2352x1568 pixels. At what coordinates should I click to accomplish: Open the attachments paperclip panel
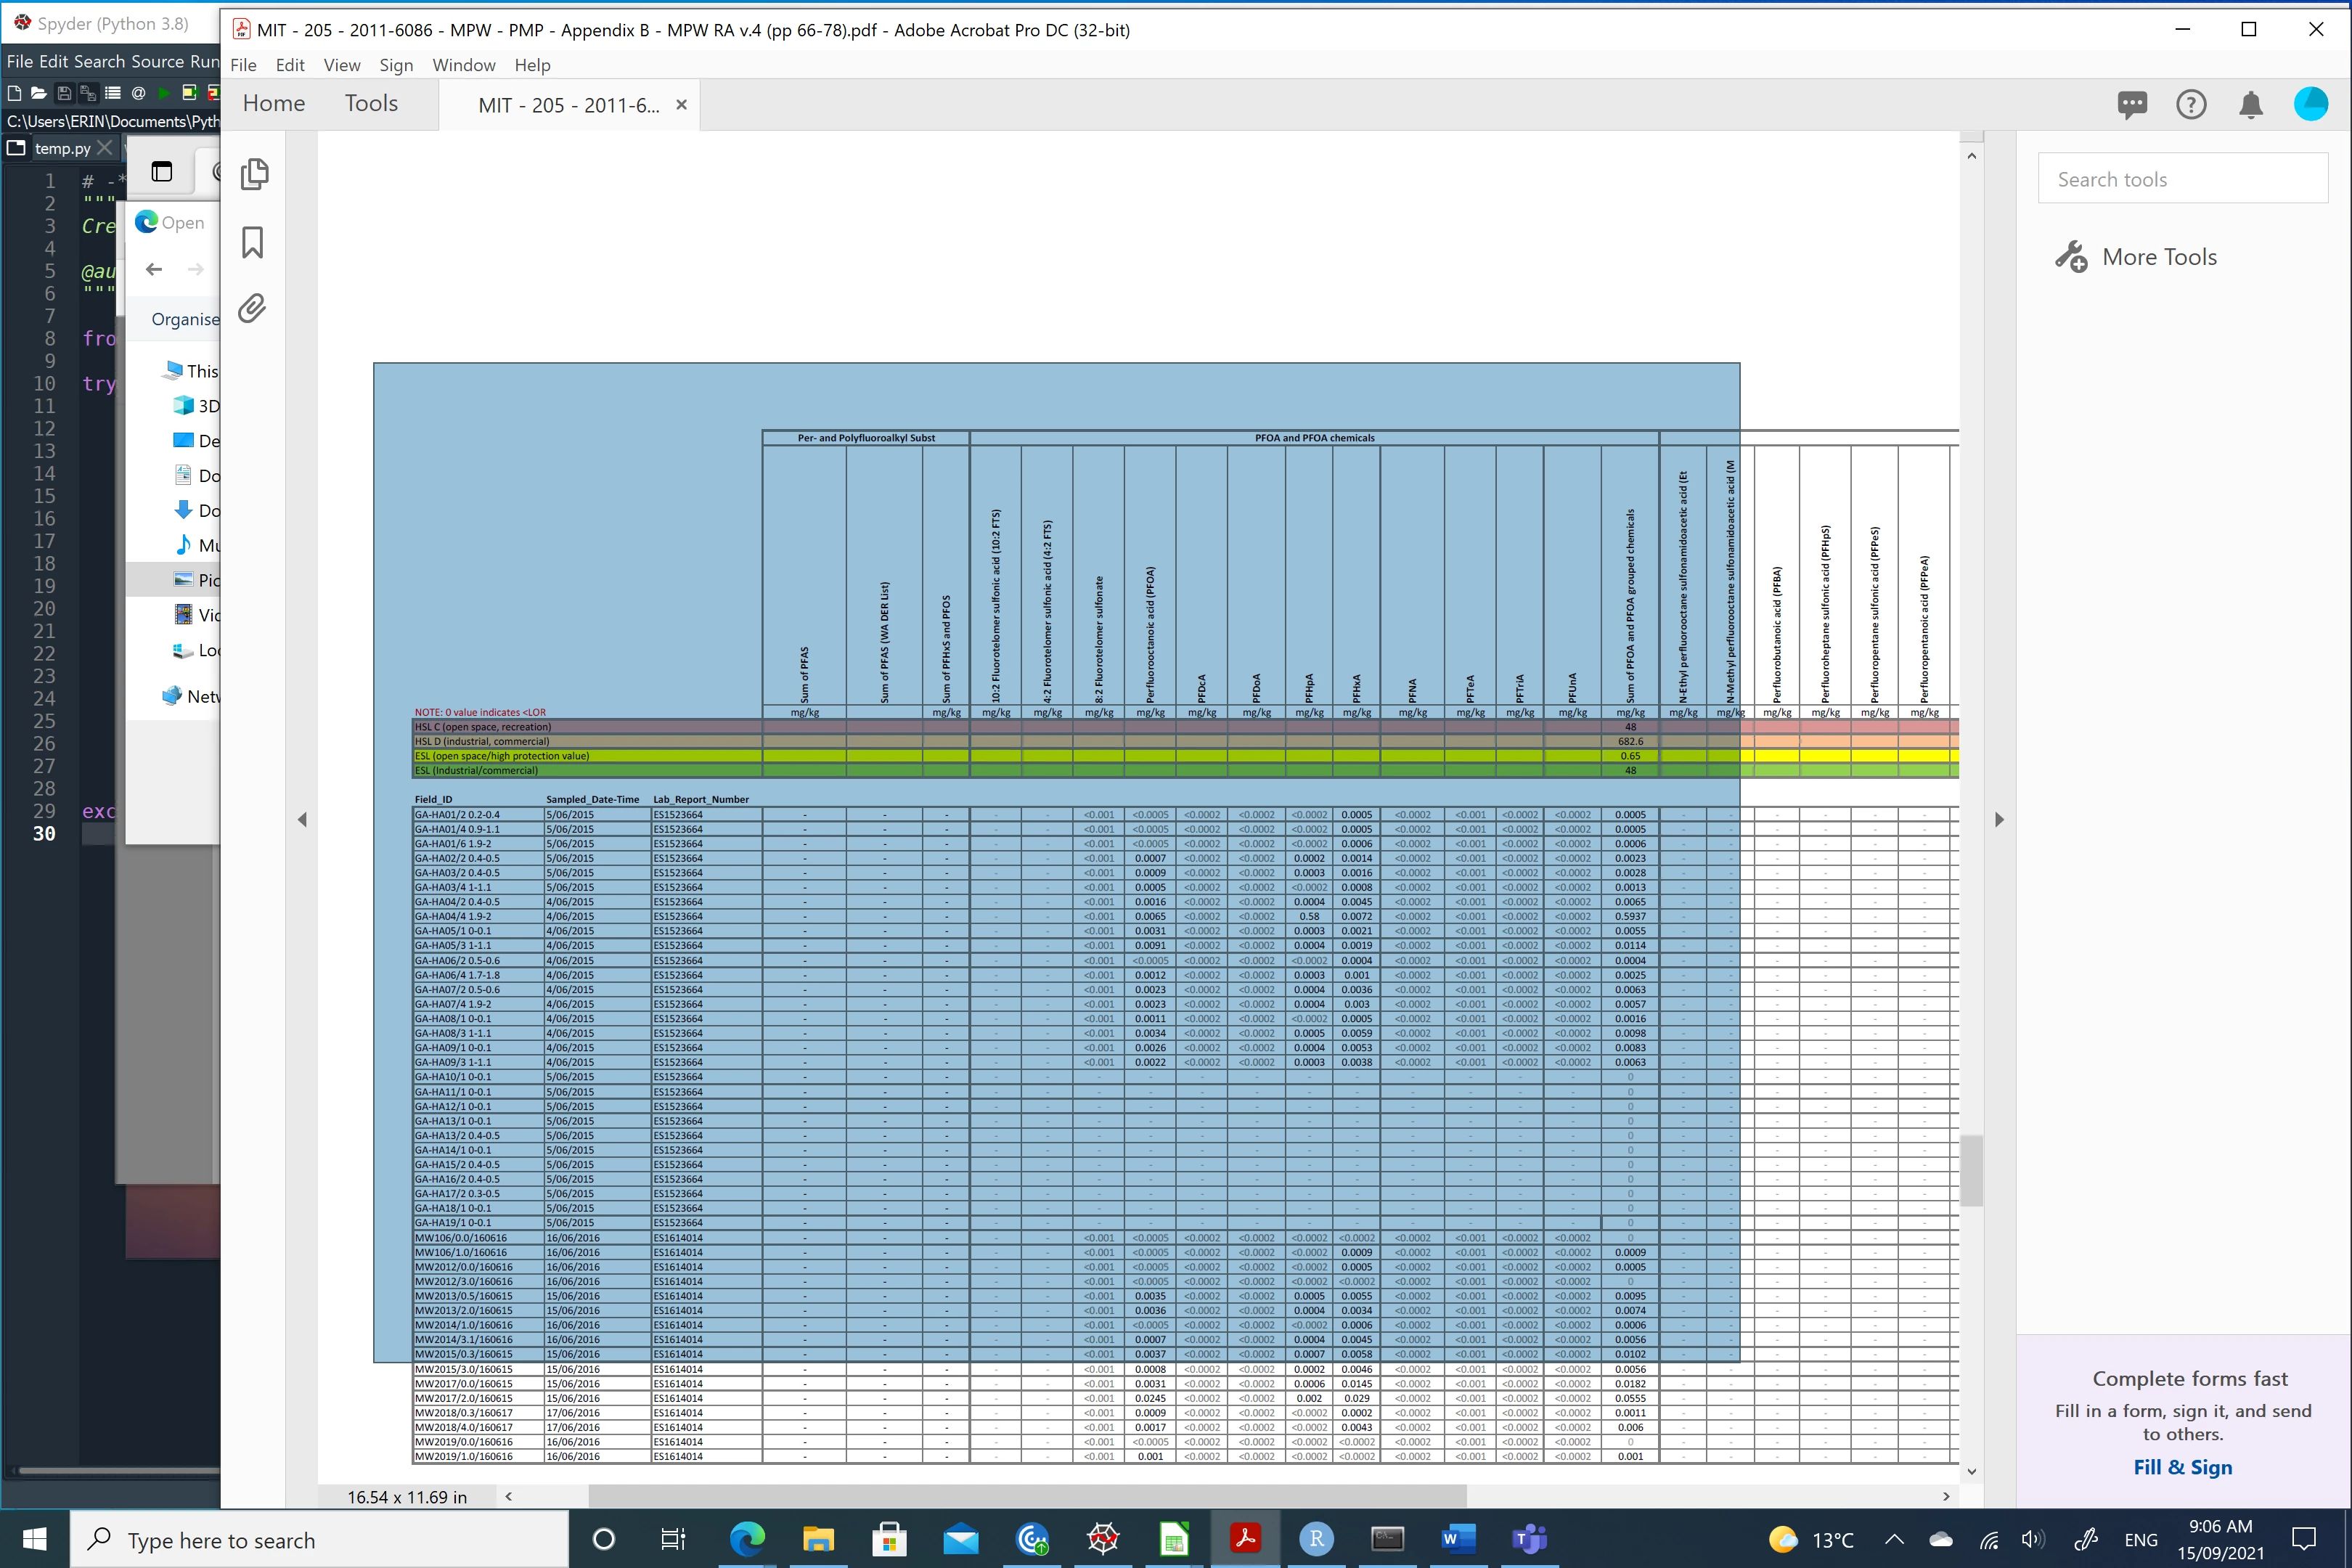pos(252,308)
